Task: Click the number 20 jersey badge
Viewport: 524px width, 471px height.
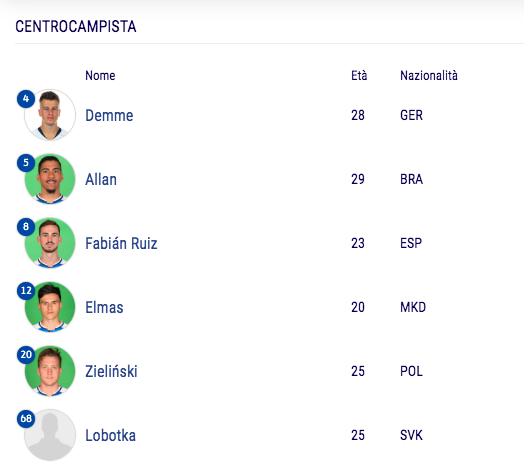Action: coord(26,355)
